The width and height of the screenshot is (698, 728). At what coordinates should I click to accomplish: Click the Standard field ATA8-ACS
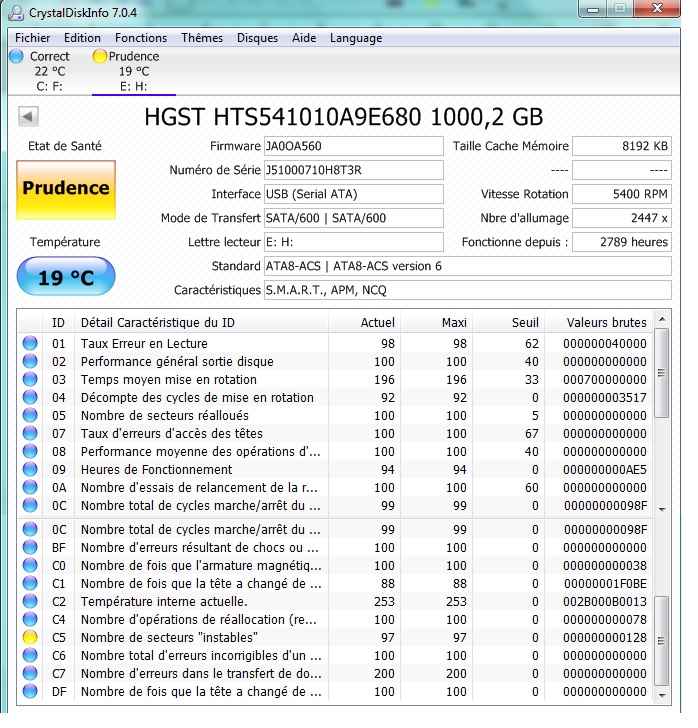[468, 266]
